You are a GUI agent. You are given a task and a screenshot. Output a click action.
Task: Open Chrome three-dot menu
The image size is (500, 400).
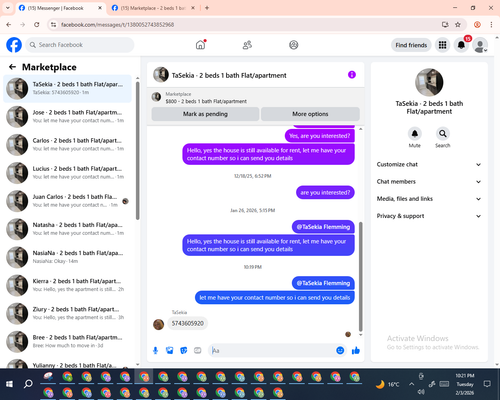[x=491, y=25]
